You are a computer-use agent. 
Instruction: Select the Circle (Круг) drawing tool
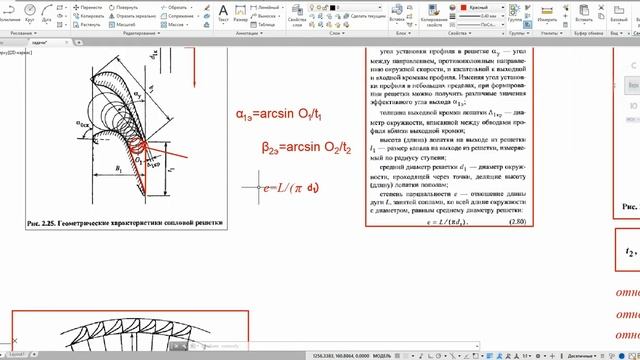point(29,12)
